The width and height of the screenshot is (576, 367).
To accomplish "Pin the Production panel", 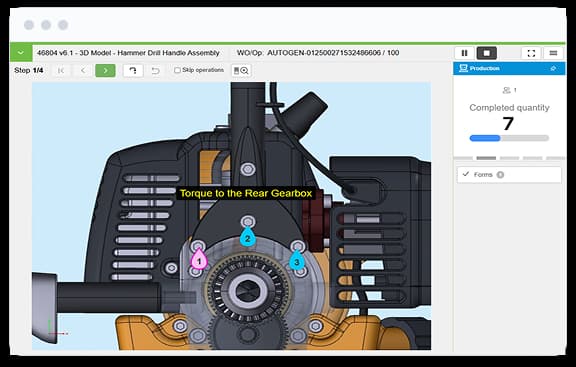I will coord(553,69).
